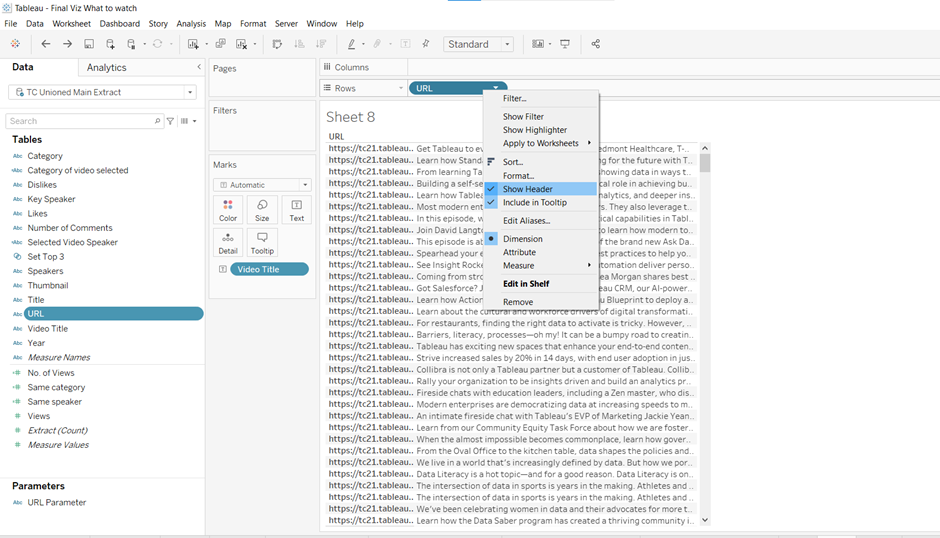Open the Detail marks card
Screen dimensions: 940x538
(x=228, y=242)
